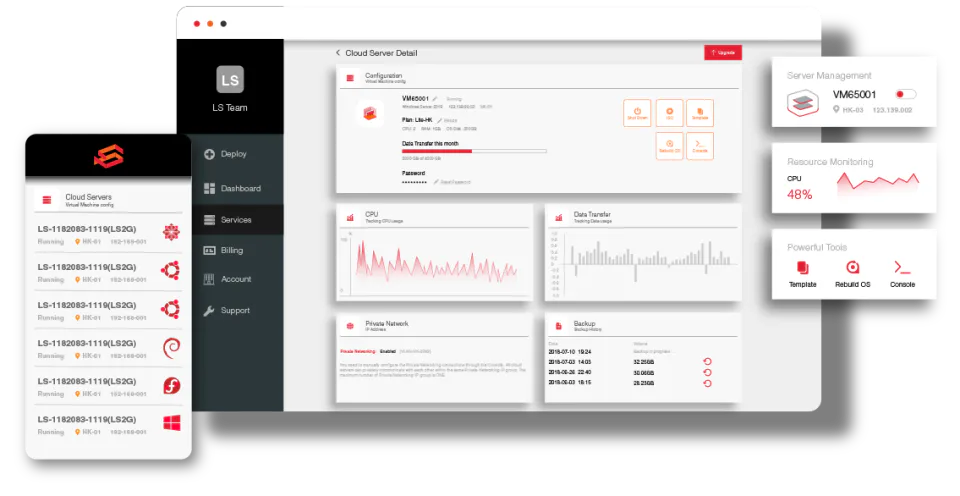Click the 48% CPU value in Resource Monitoring
Screen dimensions: 960x496
(x=800, y=195)
